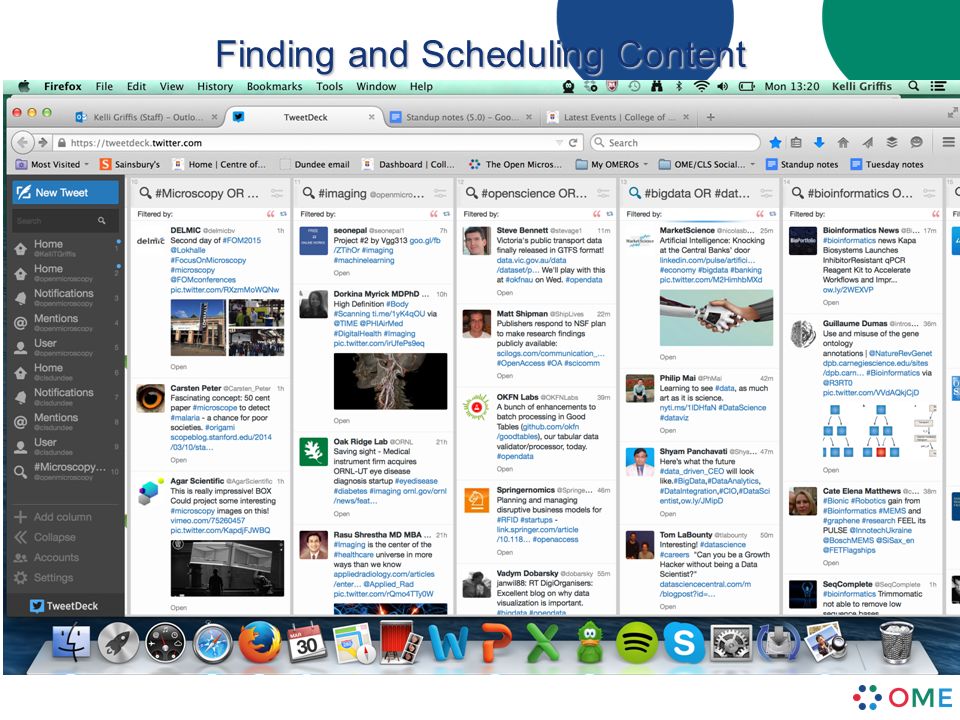
Task: Go to Firefox home page icon
Action: coord(843,143)
